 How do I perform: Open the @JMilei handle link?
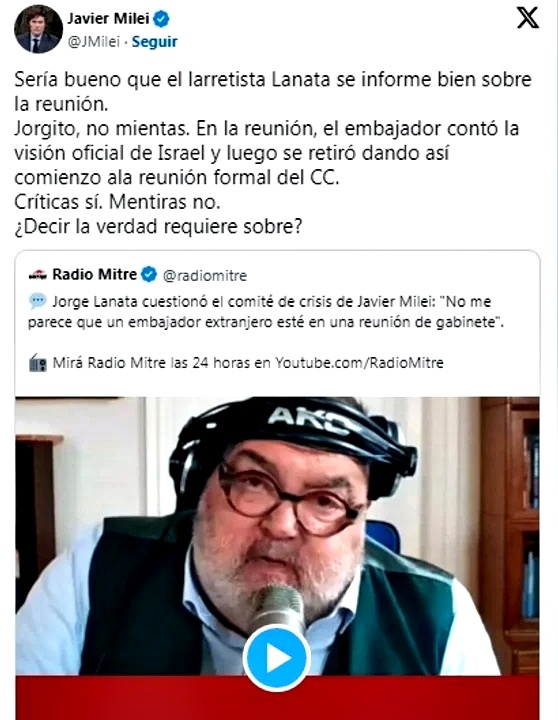[94, 42]
